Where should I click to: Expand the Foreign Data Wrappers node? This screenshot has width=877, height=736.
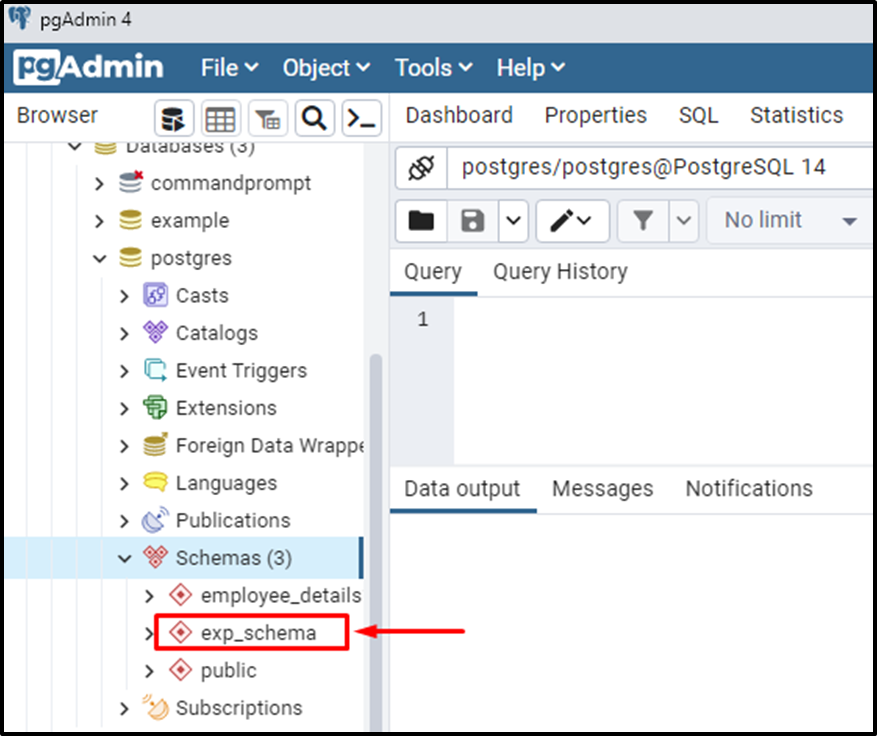[124, 446]
